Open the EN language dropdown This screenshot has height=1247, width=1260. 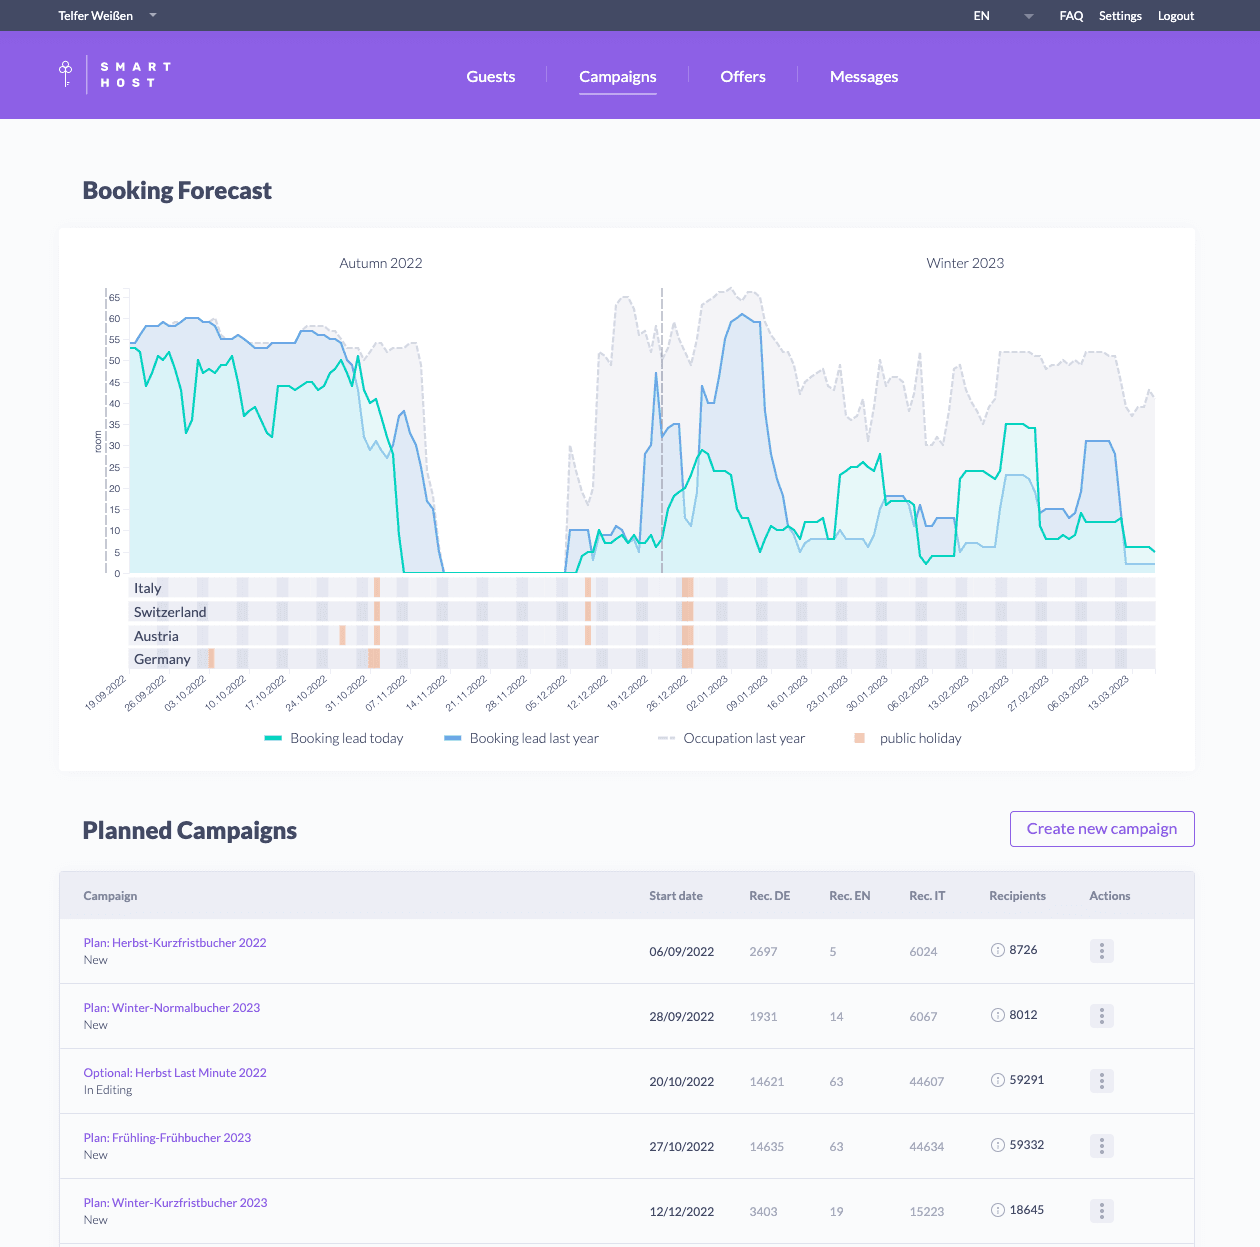(1028, 16)
